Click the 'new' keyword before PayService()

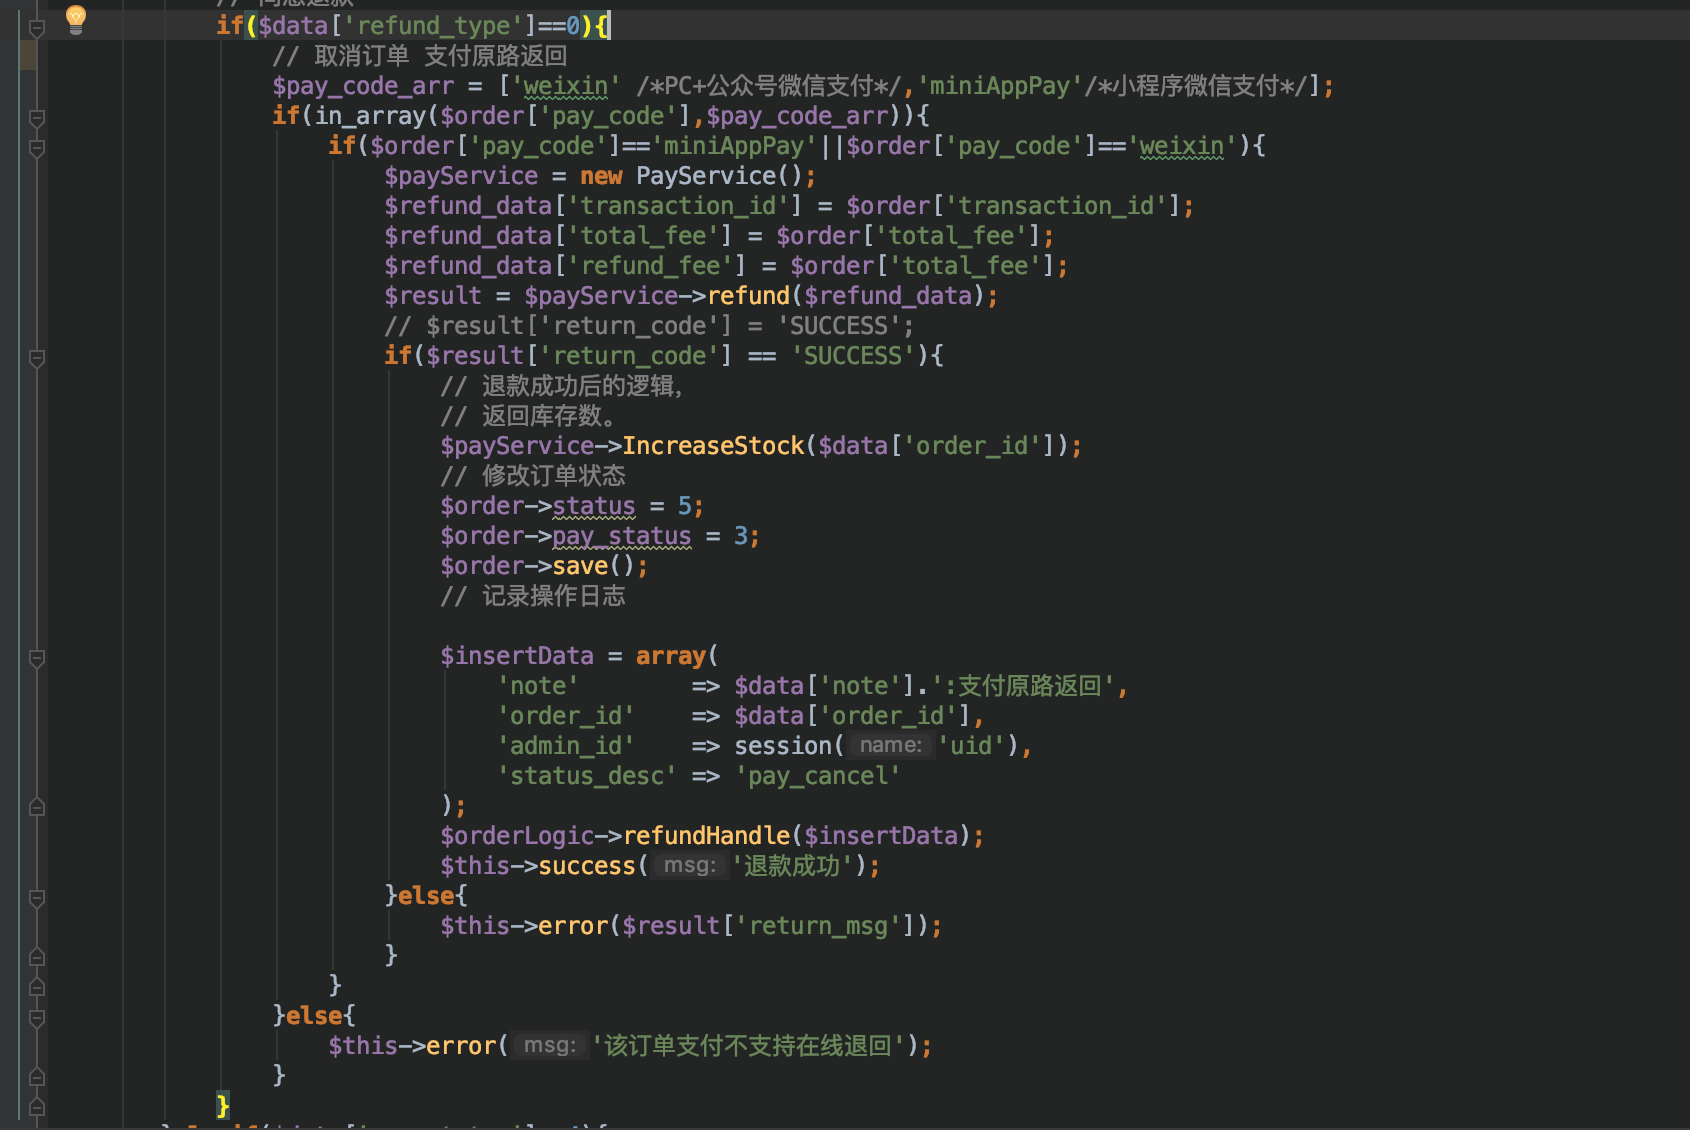(601, 176)
